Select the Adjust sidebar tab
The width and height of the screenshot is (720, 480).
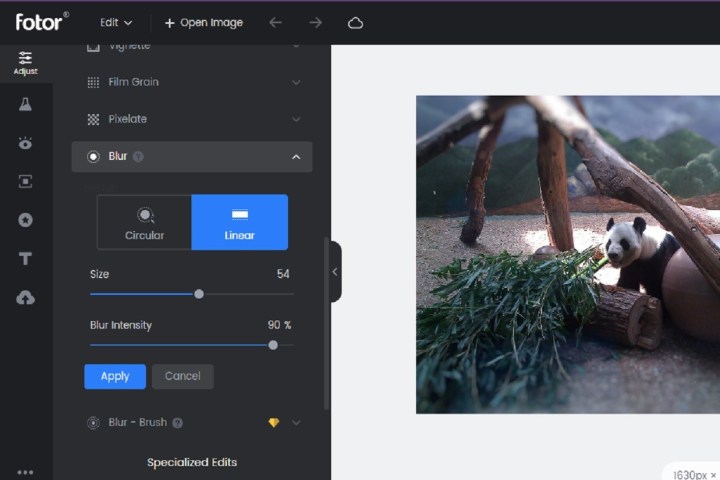25,63
